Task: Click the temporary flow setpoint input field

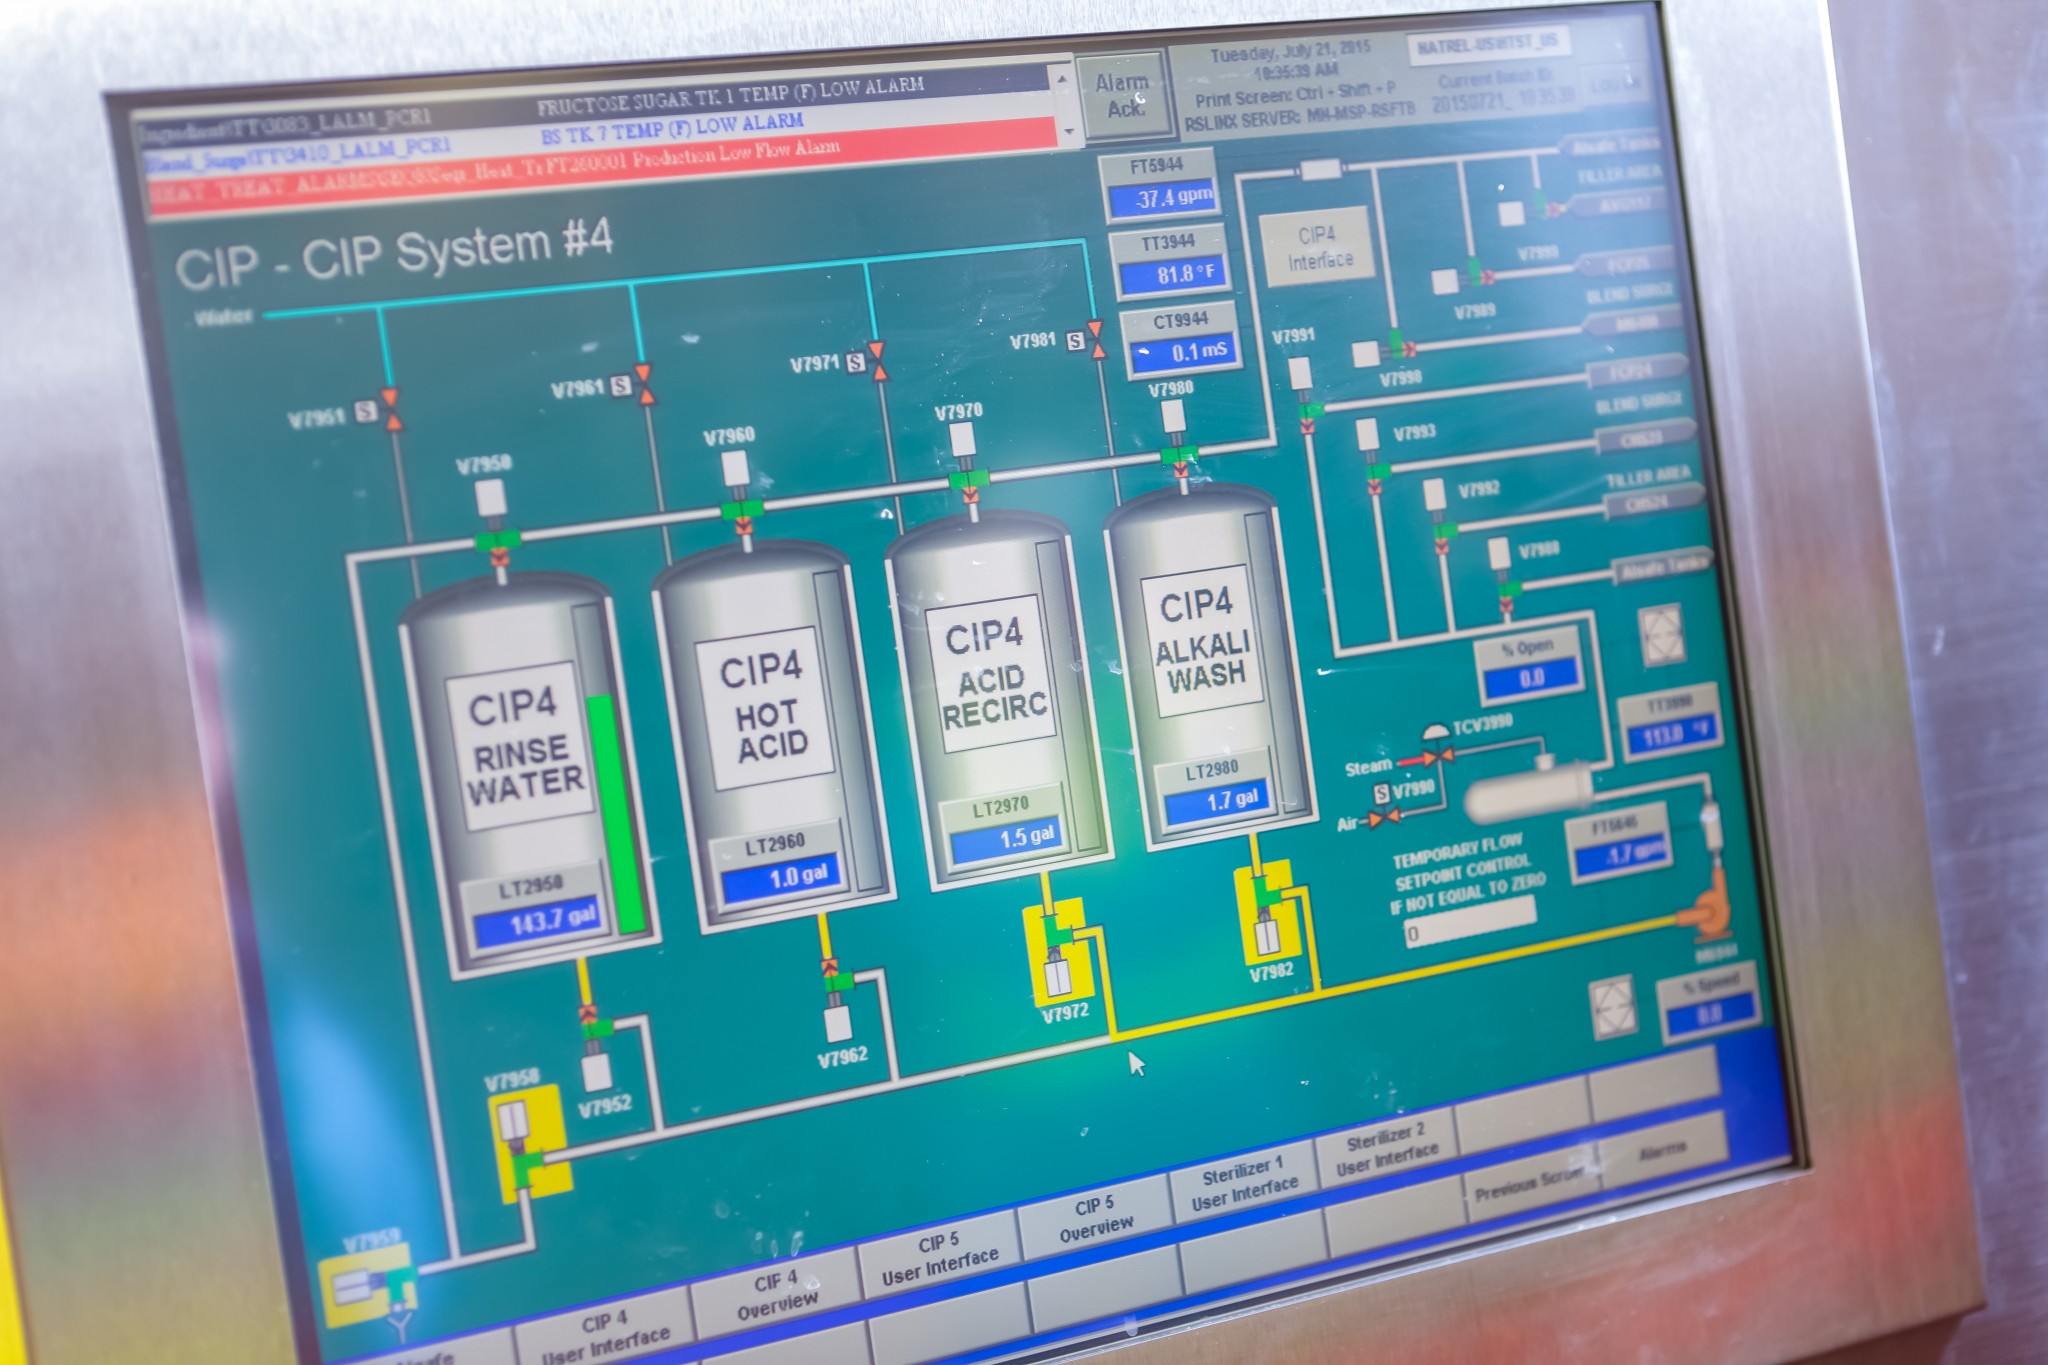Action: [x=1470, y=922]
